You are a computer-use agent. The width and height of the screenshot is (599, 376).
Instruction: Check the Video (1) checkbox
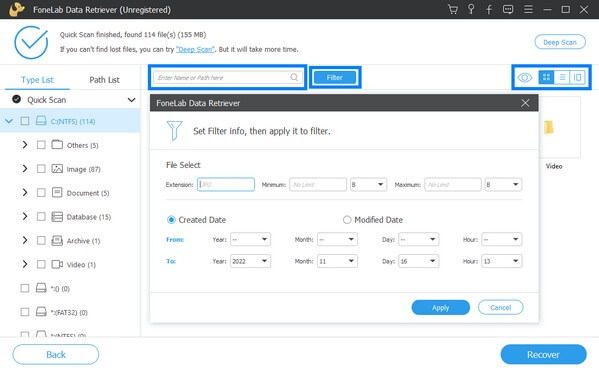41,264
